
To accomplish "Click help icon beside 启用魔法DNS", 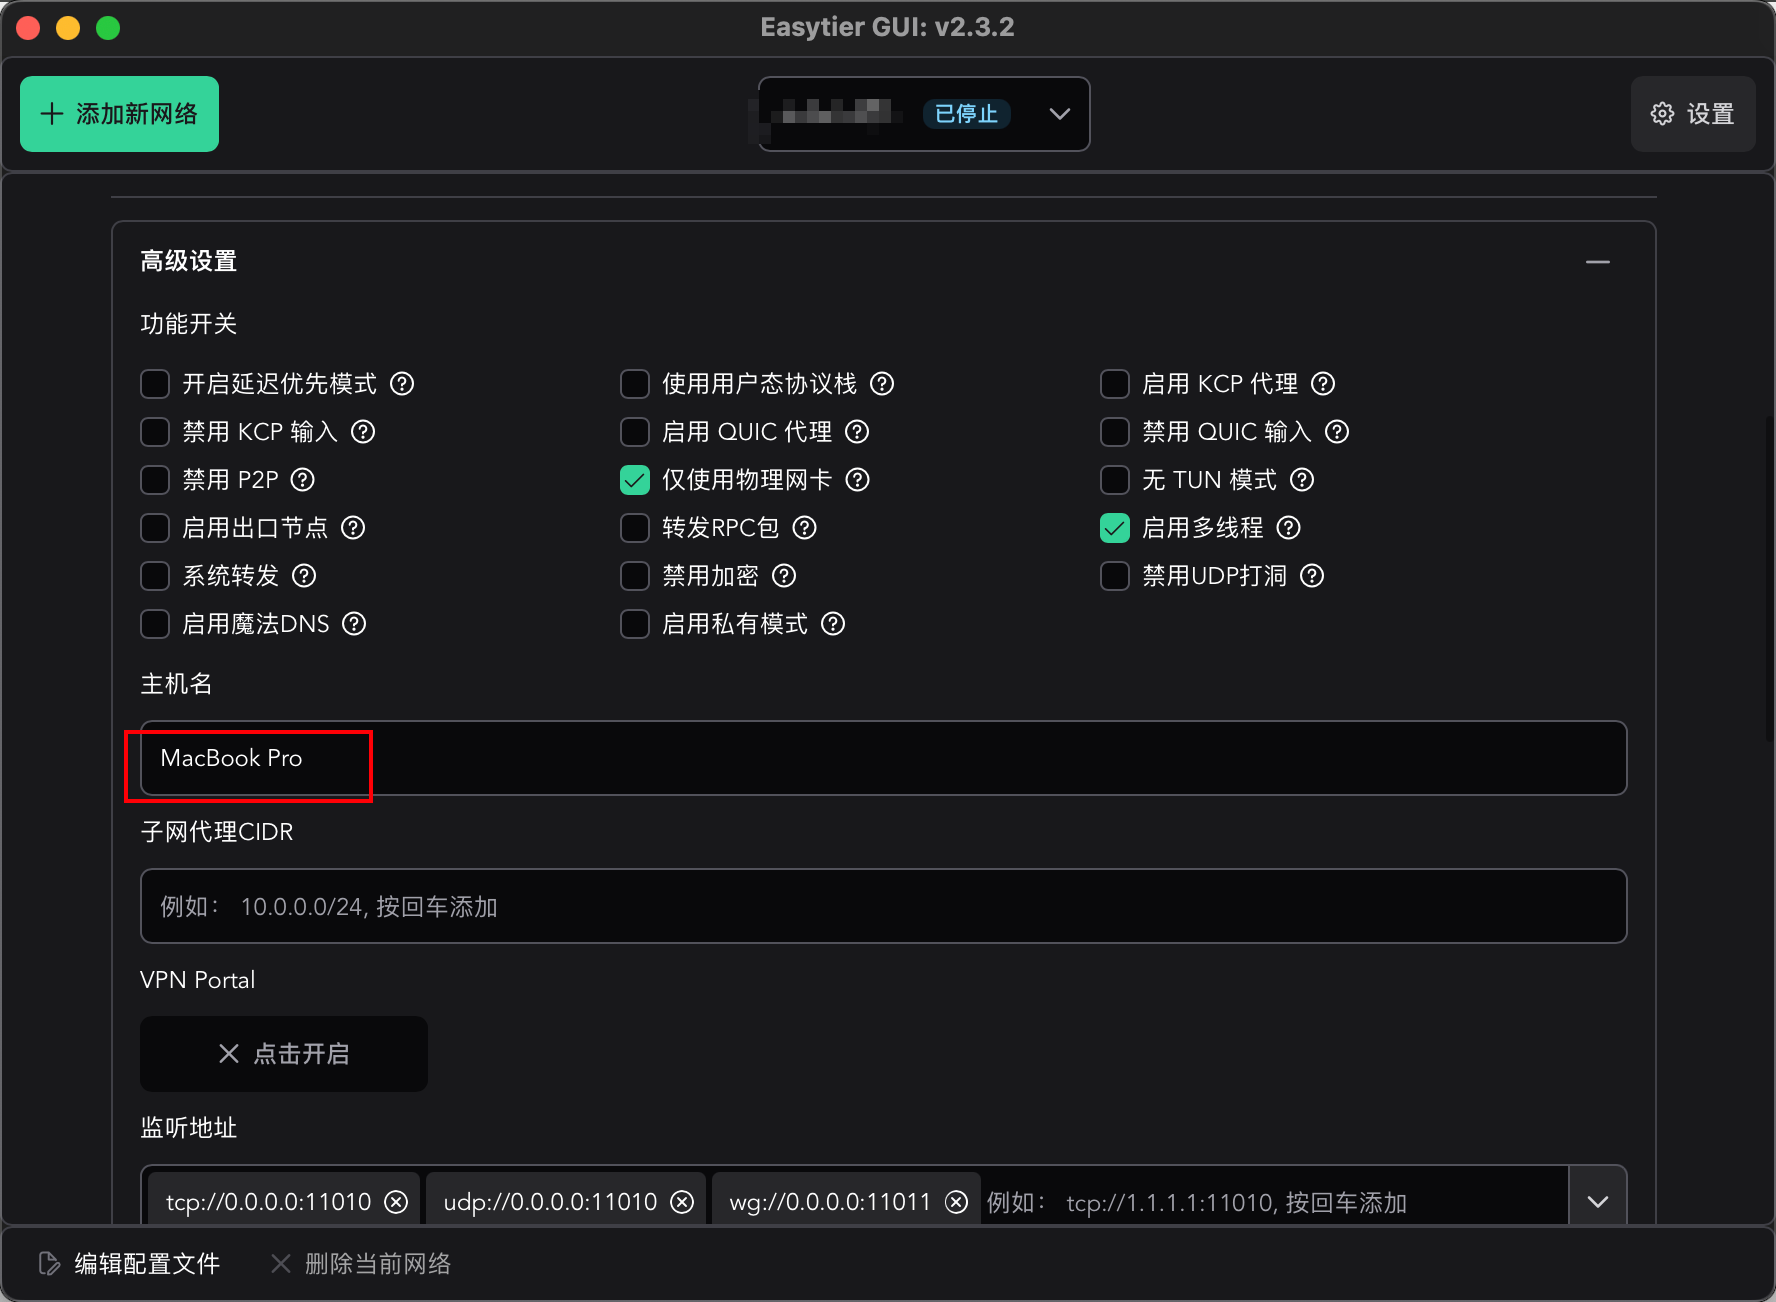I will pos(353,624).
